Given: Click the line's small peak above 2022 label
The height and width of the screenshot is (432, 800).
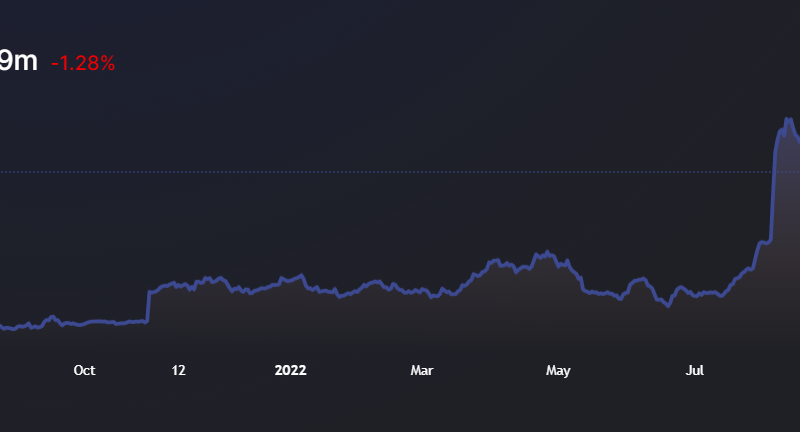Looking at the screenshot, I should point(299,274).
